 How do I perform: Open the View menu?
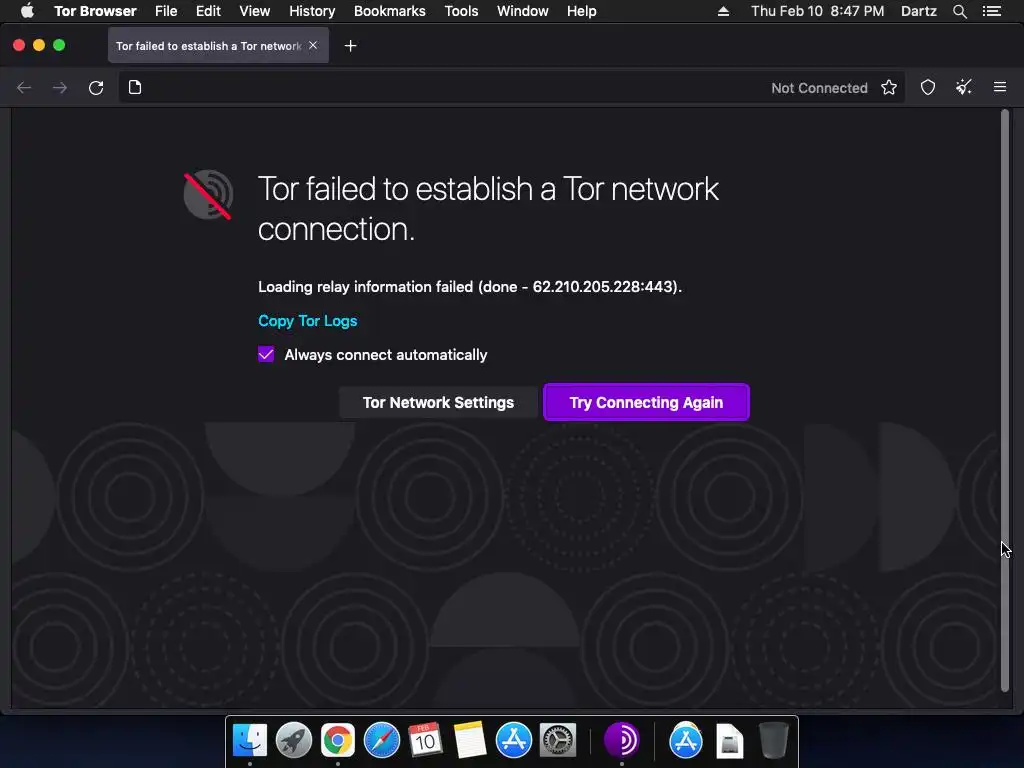255,11
